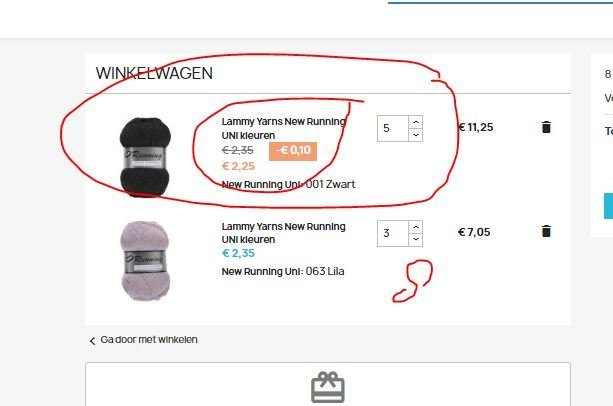Screen dimensions: 613x406
Task: Click the 'New Running Uni: 001 Zwart' variant text
Action: point(289,184)
